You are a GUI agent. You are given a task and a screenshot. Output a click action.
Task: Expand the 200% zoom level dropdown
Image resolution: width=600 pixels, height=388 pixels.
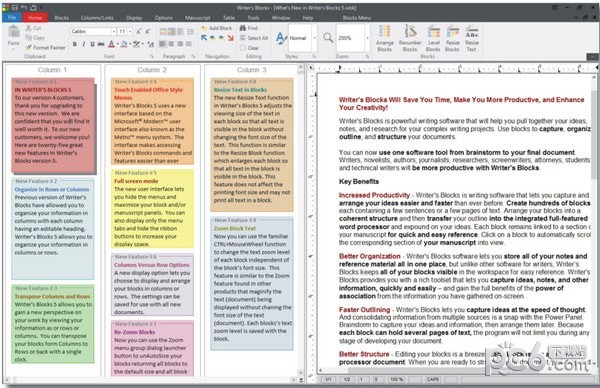(x=367, y=38)
